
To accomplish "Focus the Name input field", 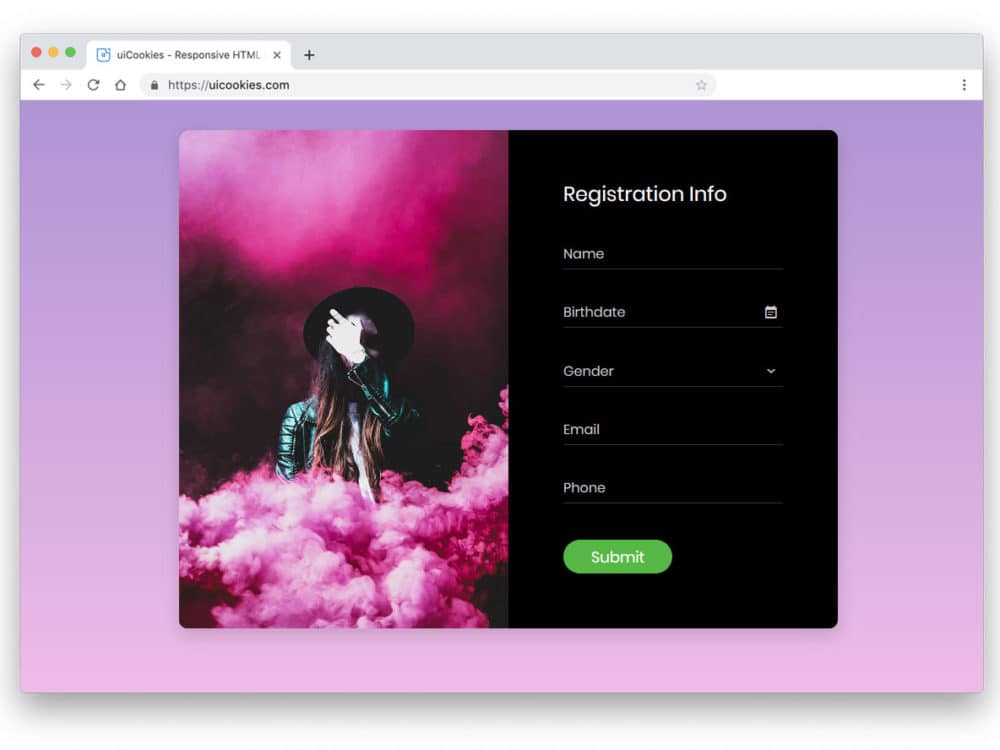I will click(672, 254).
